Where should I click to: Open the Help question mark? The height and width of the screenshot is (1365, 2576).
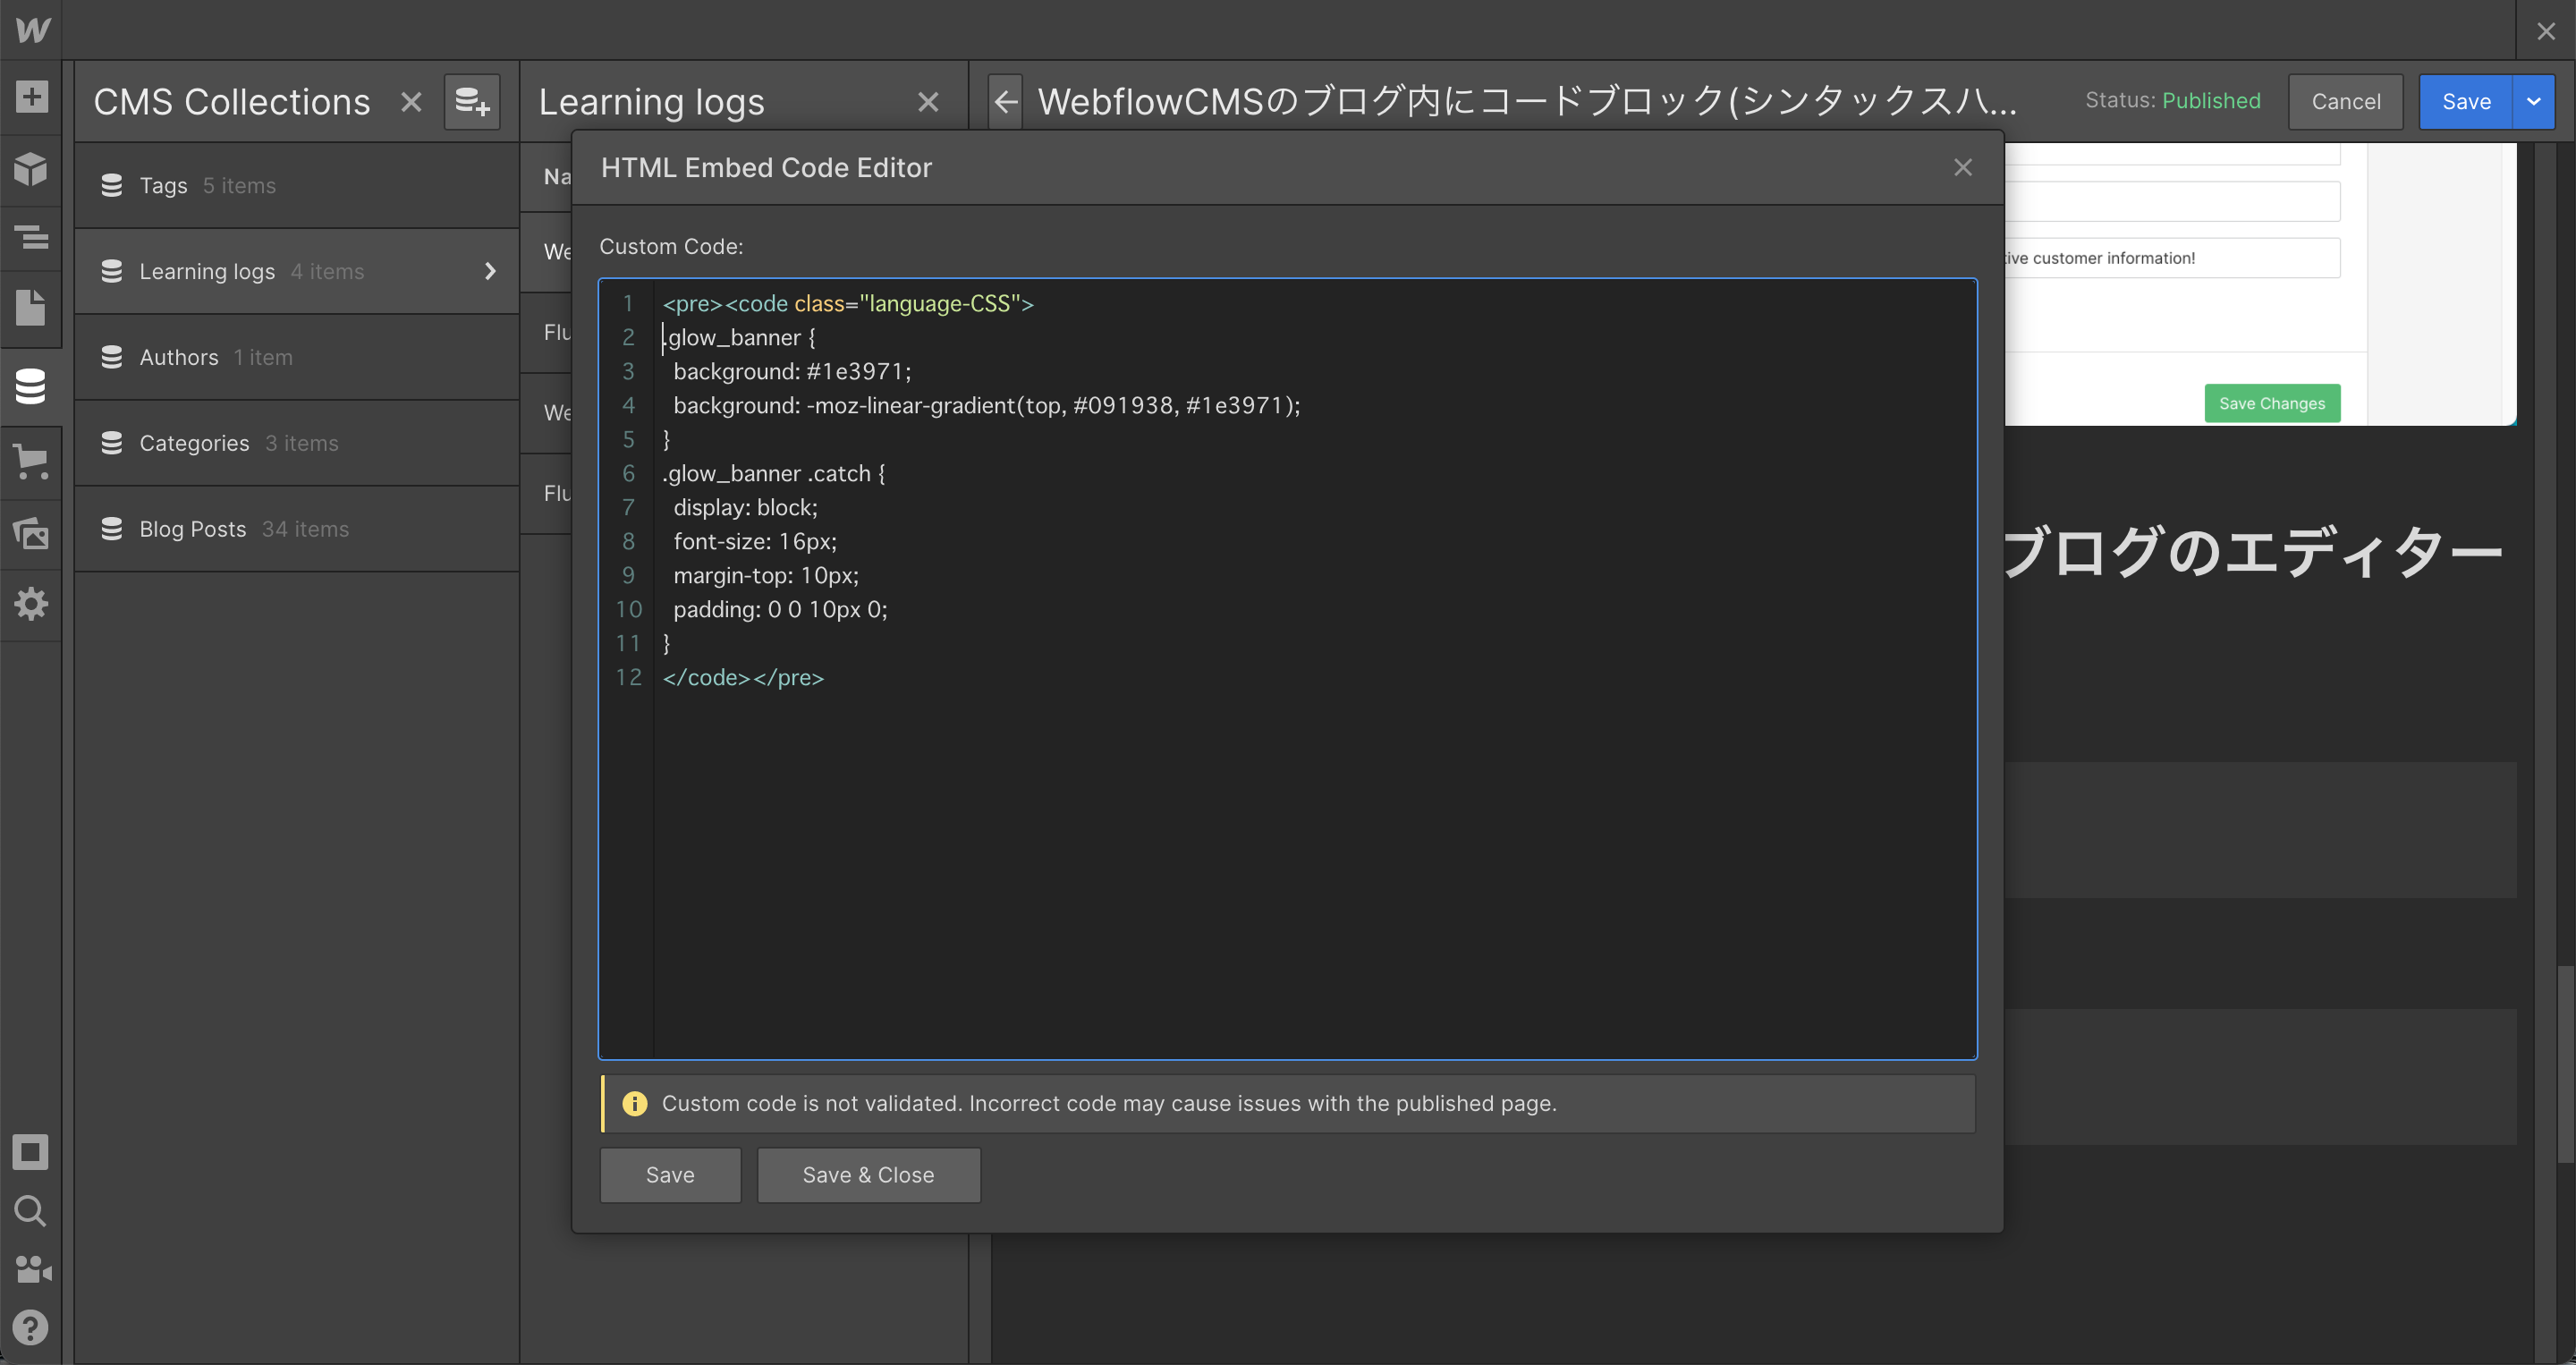coord(31,1327)
